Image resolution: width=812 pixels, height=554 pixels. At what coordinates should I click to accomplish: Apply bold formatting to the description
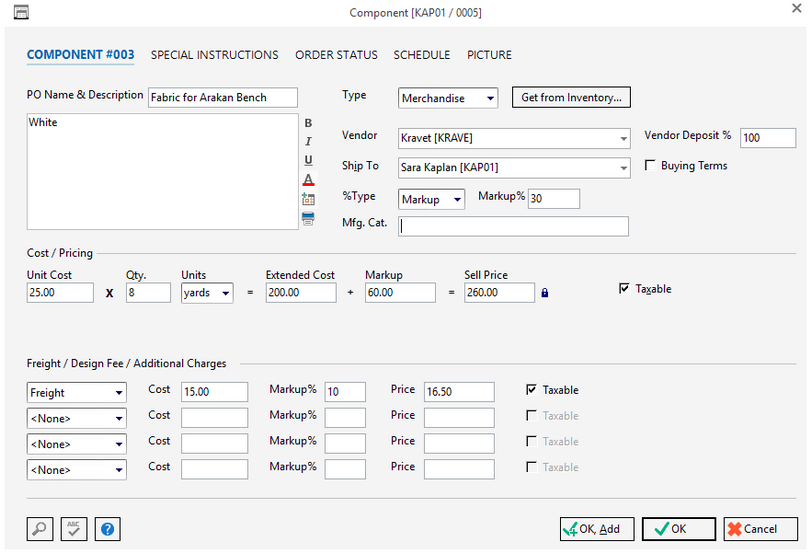(308, 123)
